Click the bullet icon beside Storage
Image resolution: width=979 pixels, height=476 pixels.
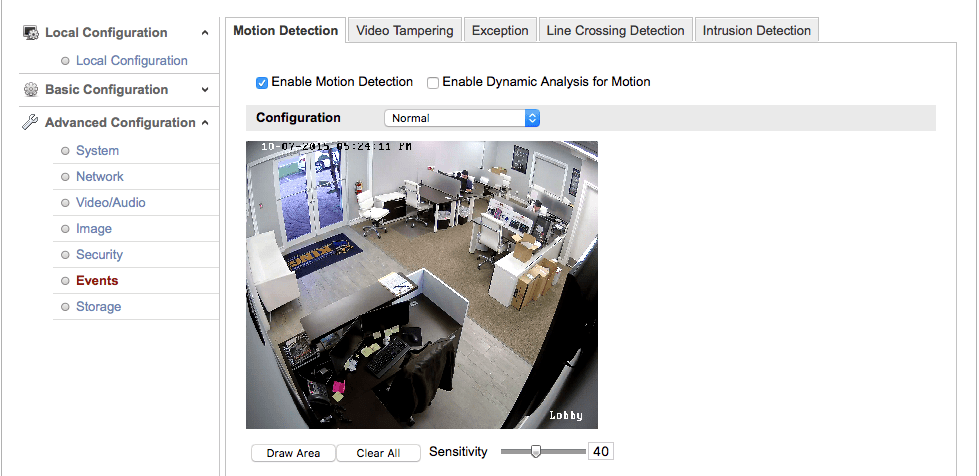65,307
